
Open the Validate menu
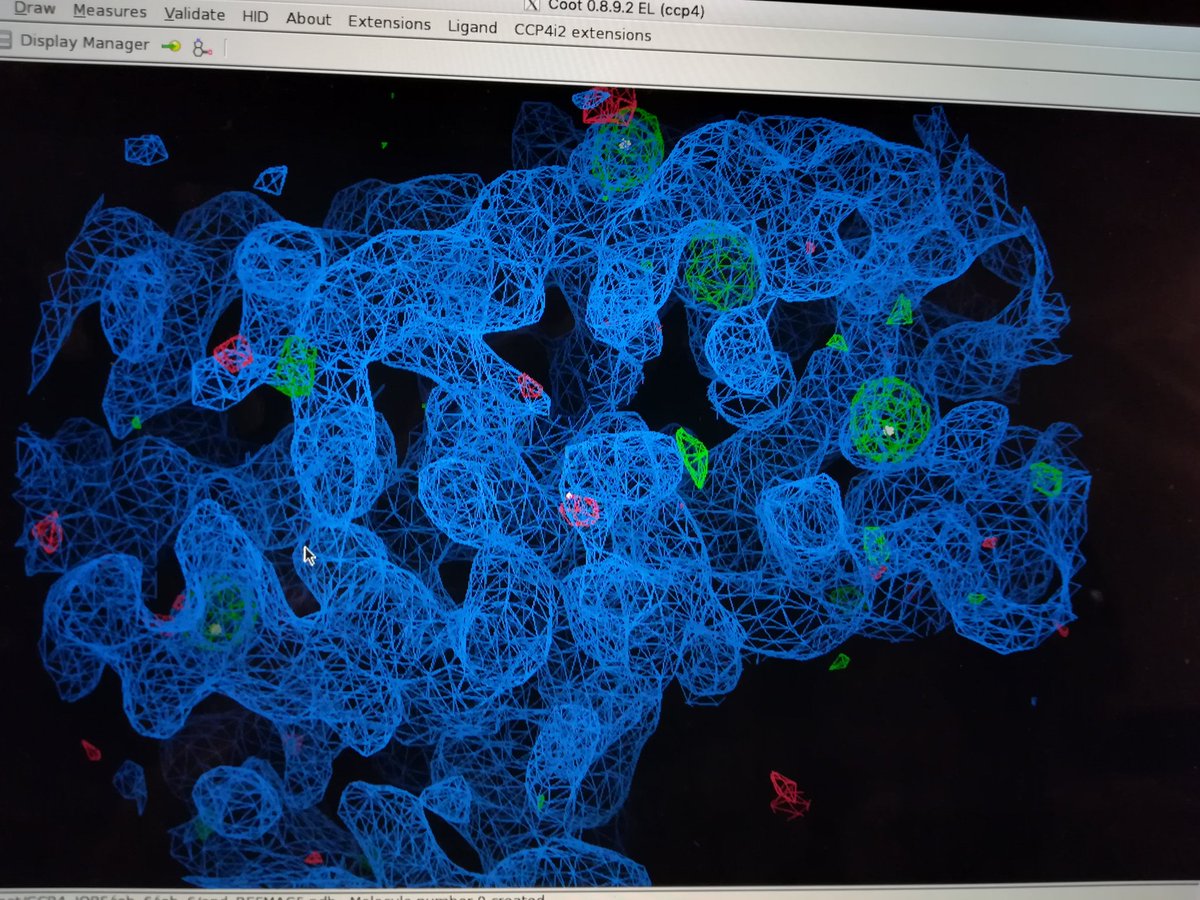tap(192, 13)
